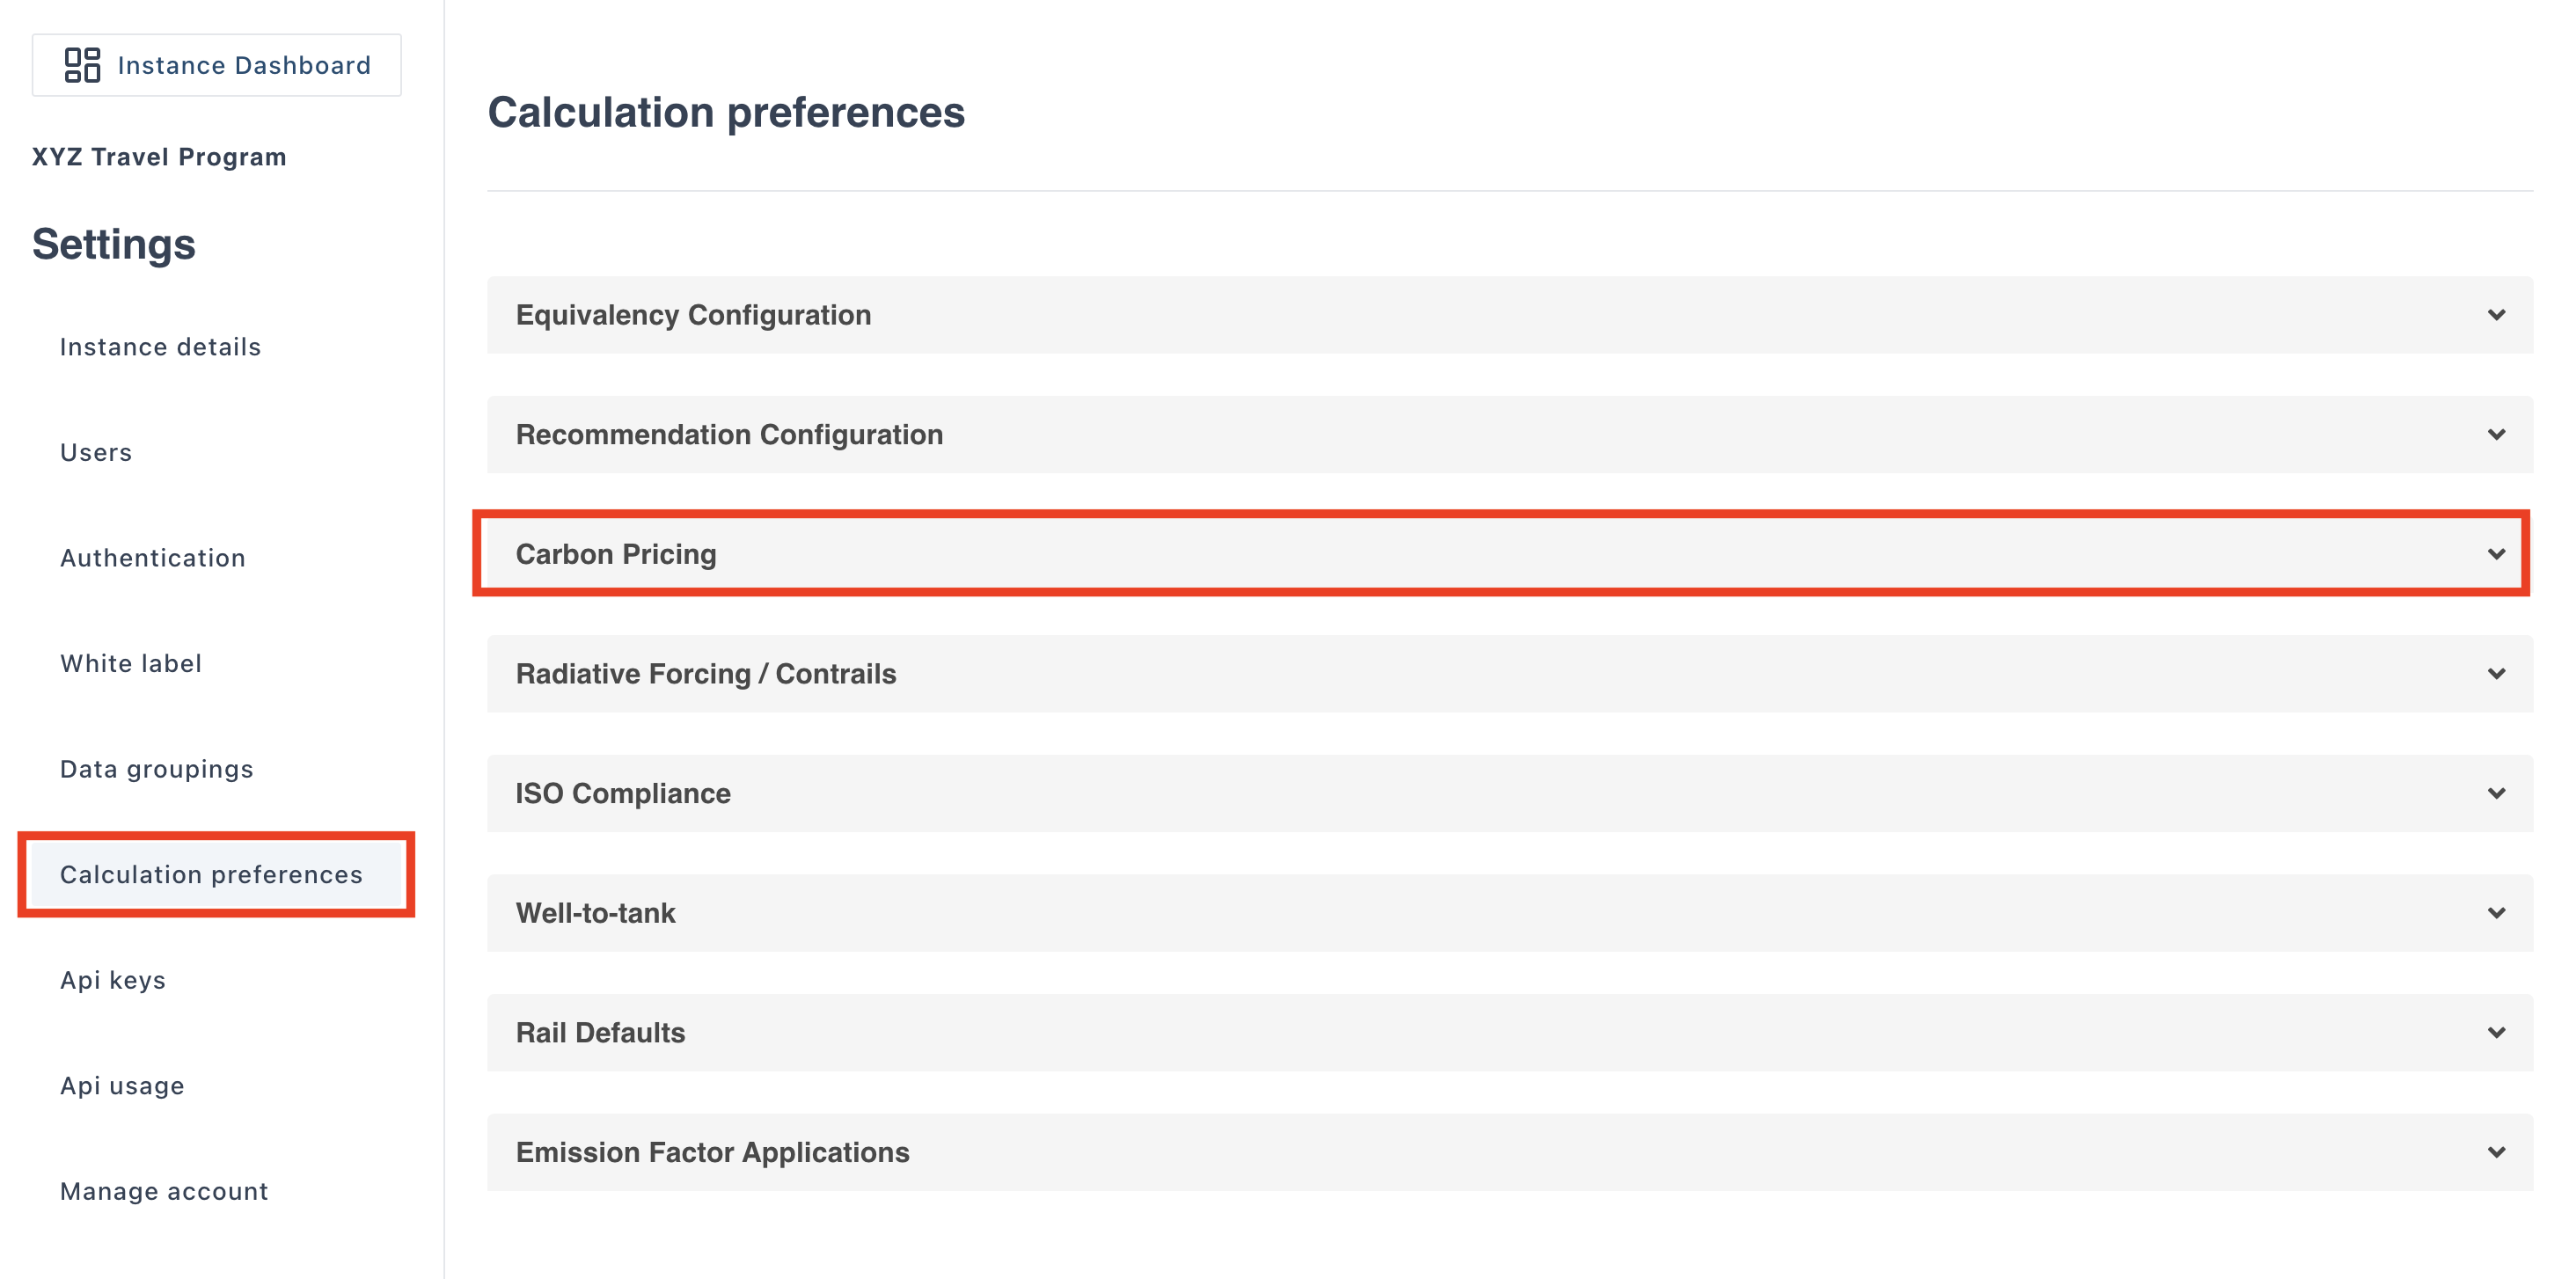View the Api usage page
The image size is (2576, 1279).
122,1086
